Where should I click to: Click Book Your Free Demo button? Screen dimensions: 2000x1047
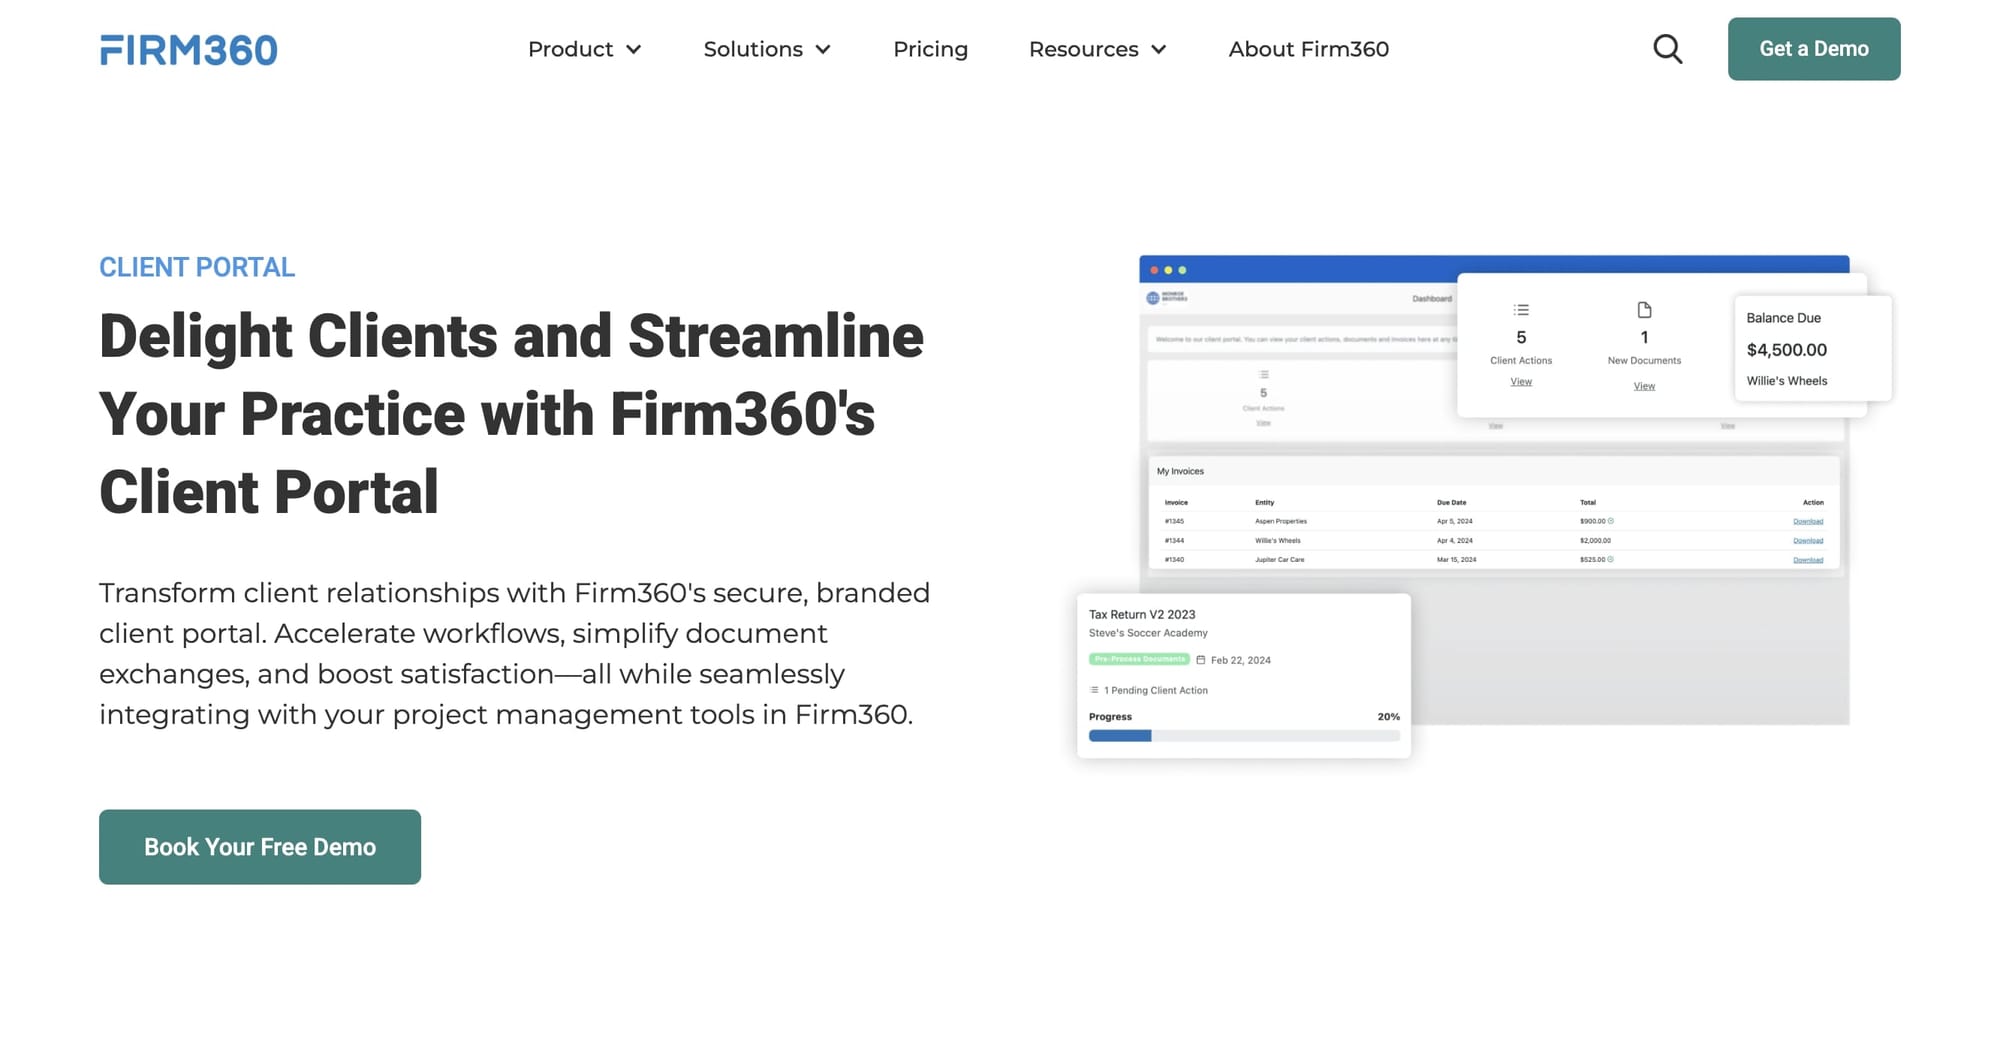pos(260,847)
